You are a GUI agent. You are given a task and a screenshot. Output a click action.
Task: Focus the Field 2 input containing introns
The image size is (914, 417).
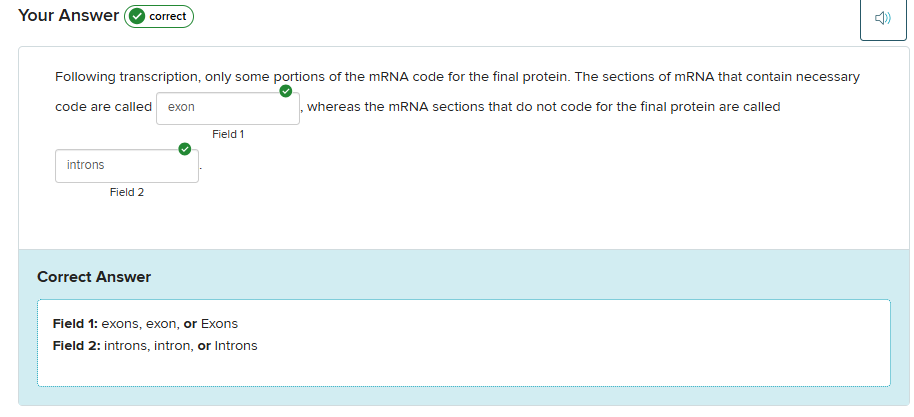point(127,165)
